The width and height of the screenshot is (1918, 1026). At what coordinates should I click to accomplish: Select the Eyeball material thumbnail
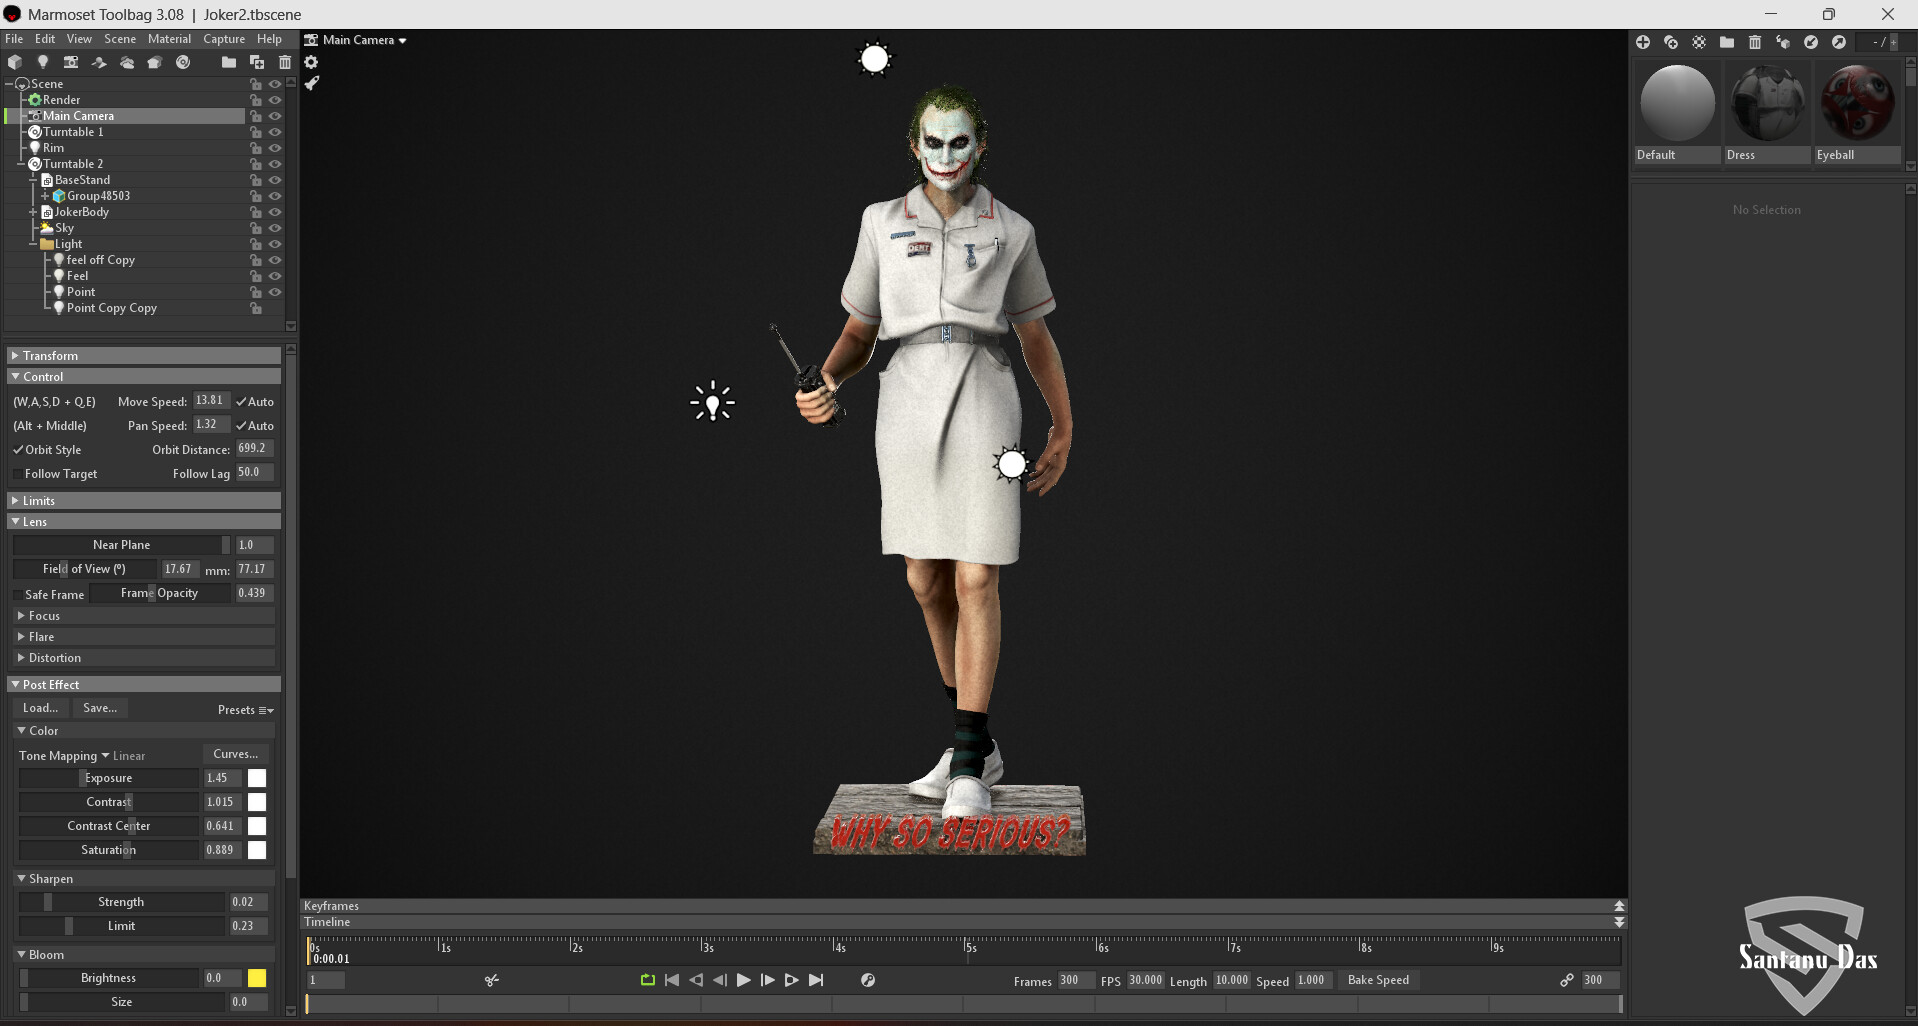[1857, 103]
